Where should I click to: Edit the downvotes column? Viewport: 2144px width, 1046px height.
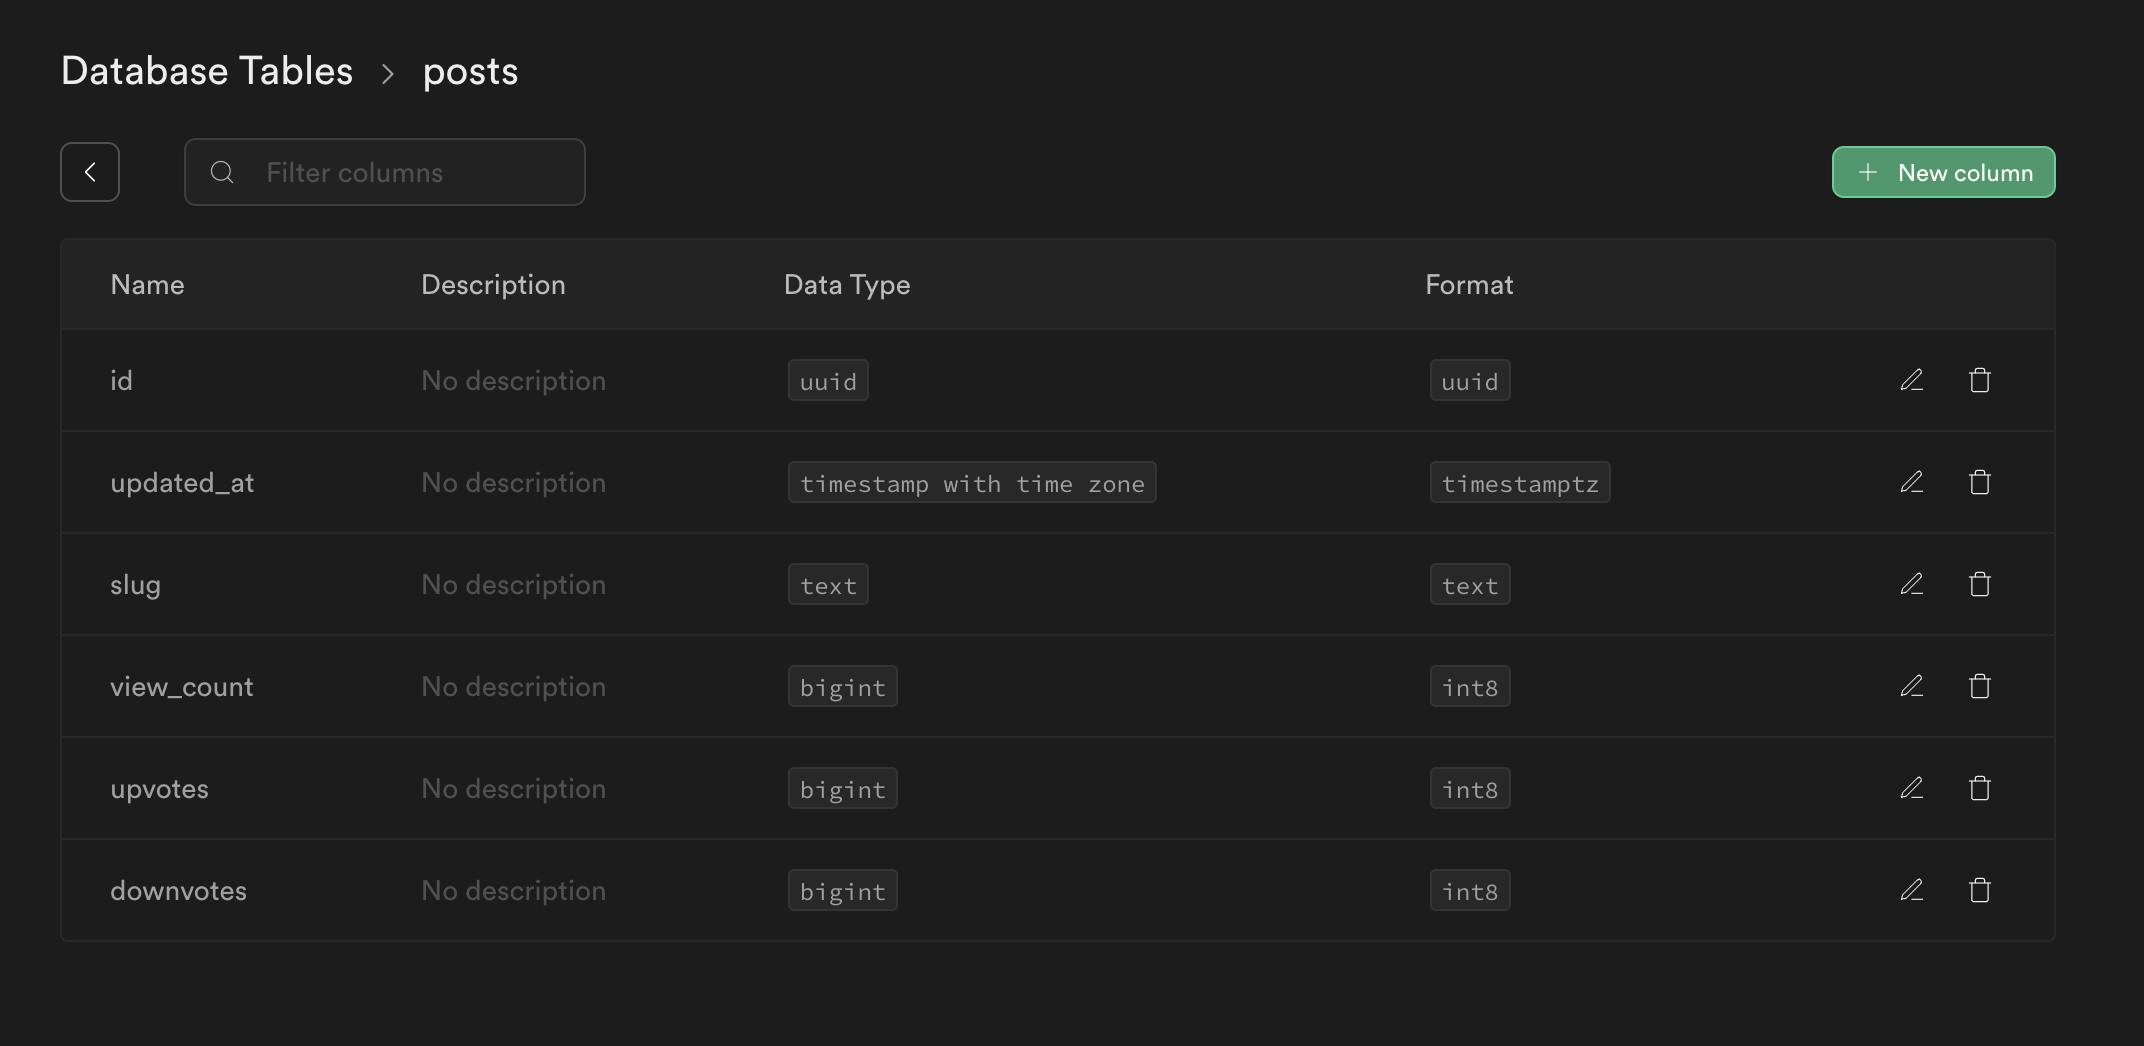[1911, 890]
